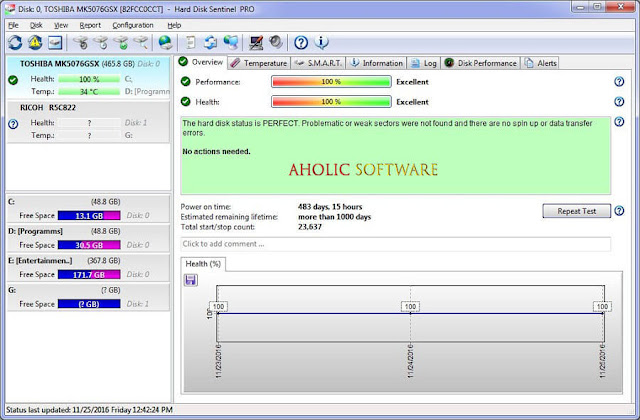Click the 11/25/2016 point on health graph

(x=603, y=313)
